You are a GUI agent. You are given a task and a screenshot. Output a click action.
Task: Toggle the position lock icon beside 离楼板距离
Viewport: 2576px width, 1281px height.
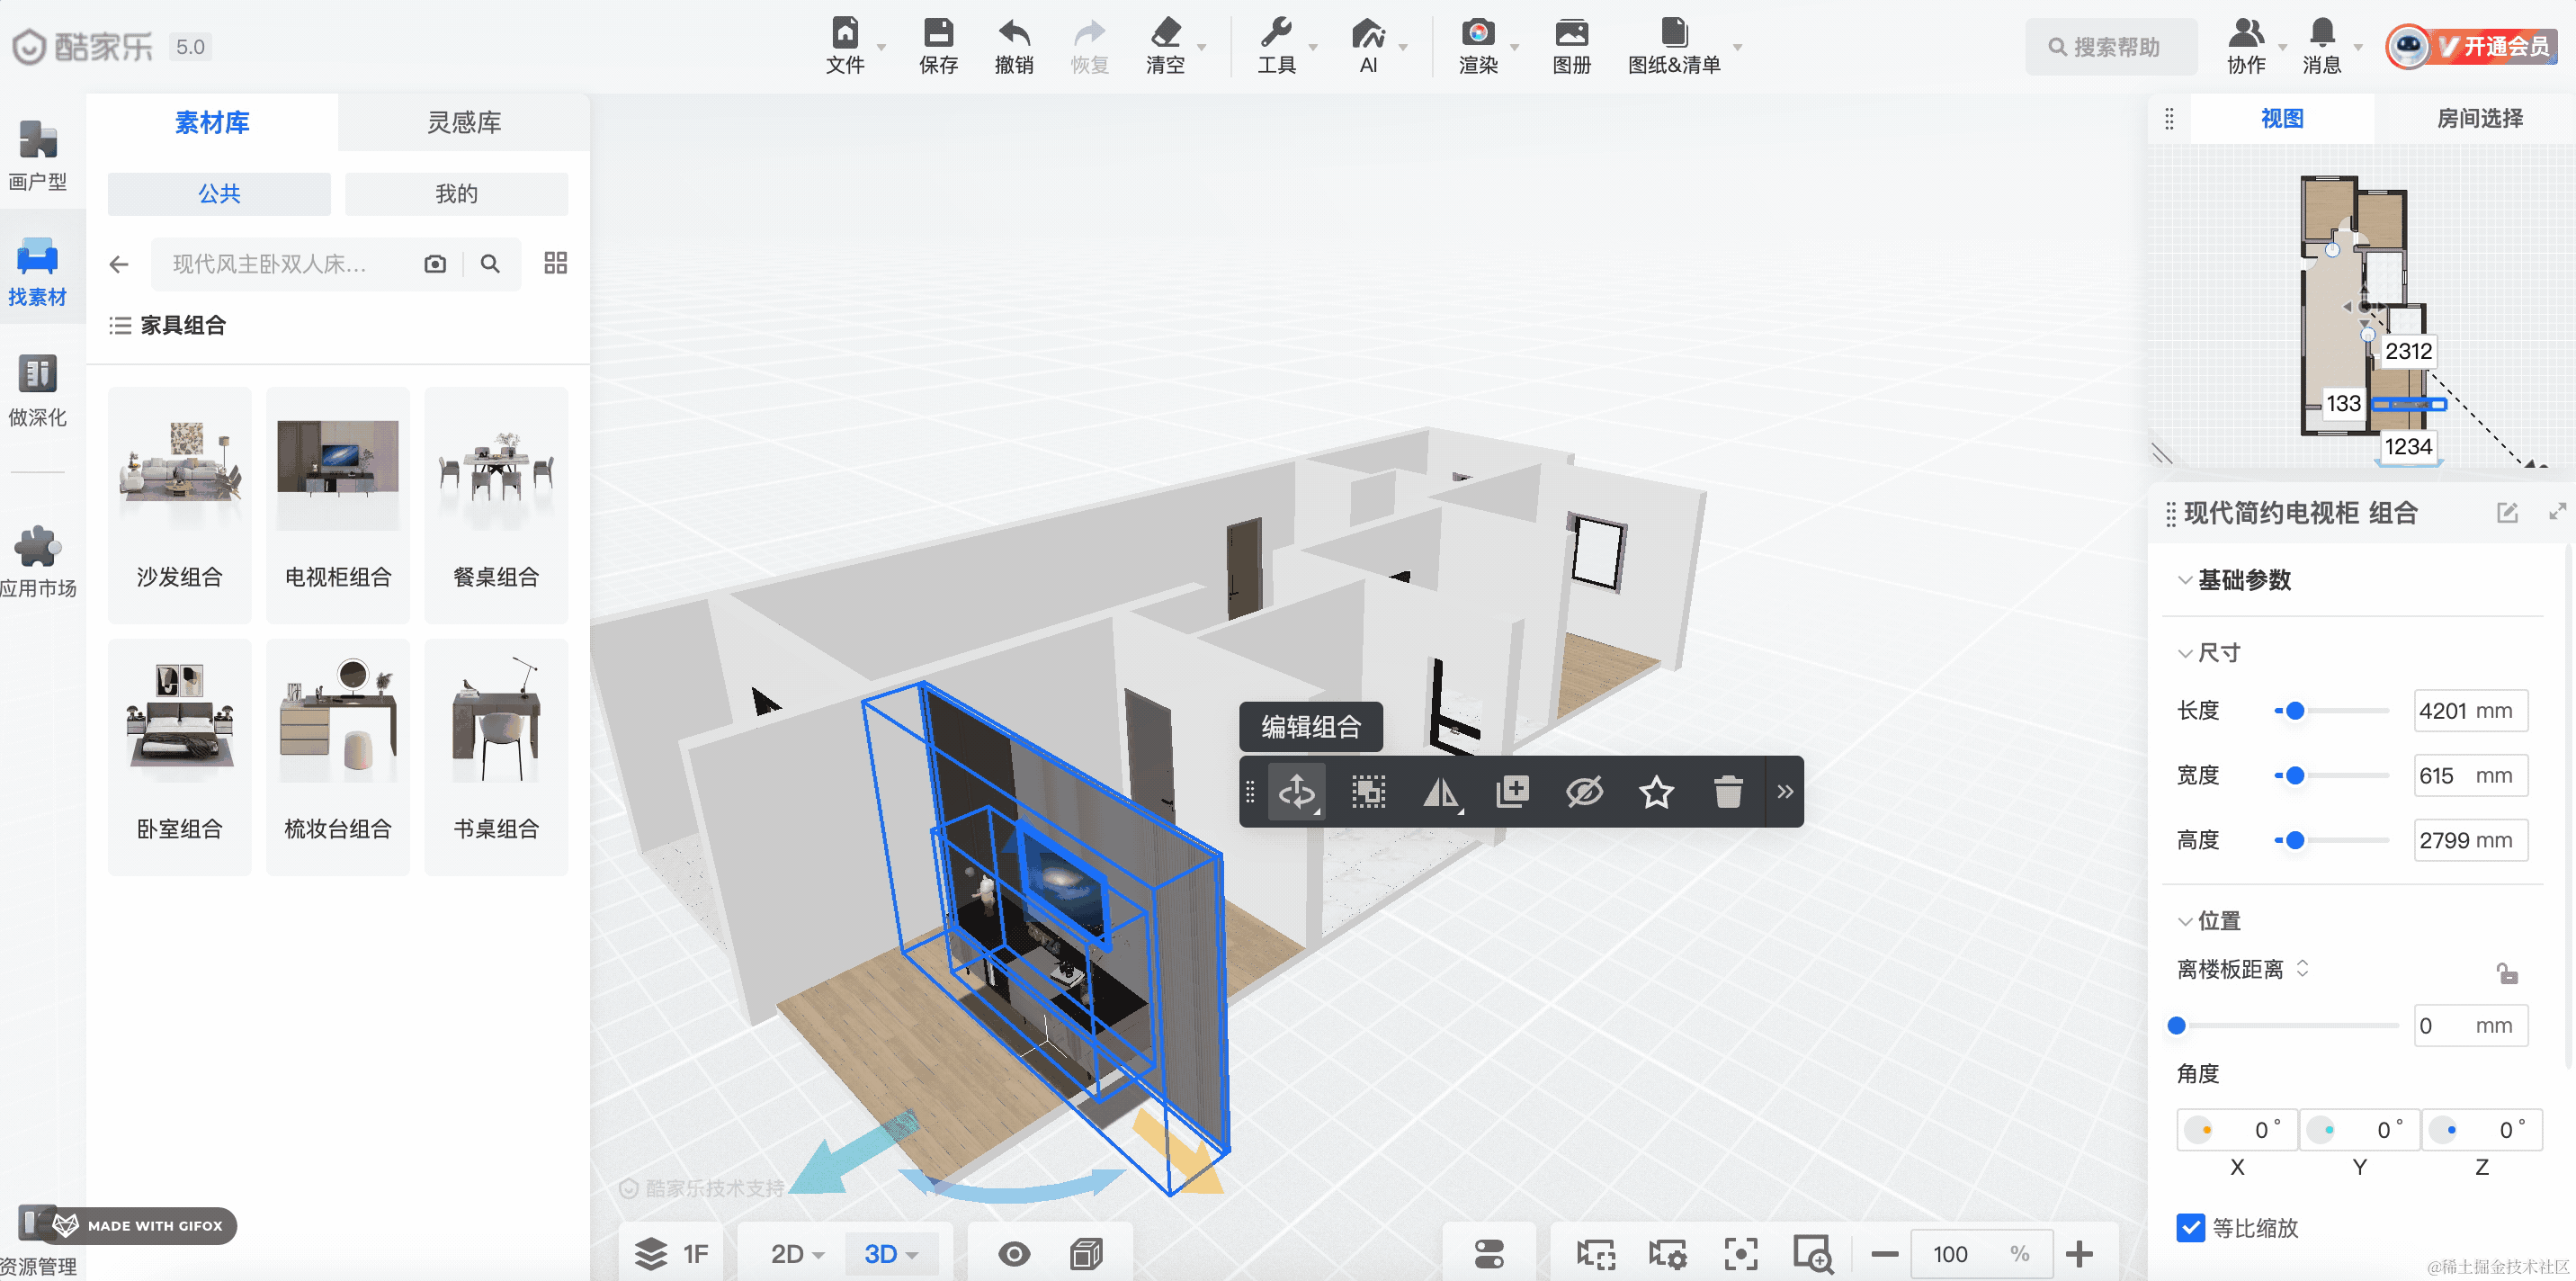(2507, 973)
